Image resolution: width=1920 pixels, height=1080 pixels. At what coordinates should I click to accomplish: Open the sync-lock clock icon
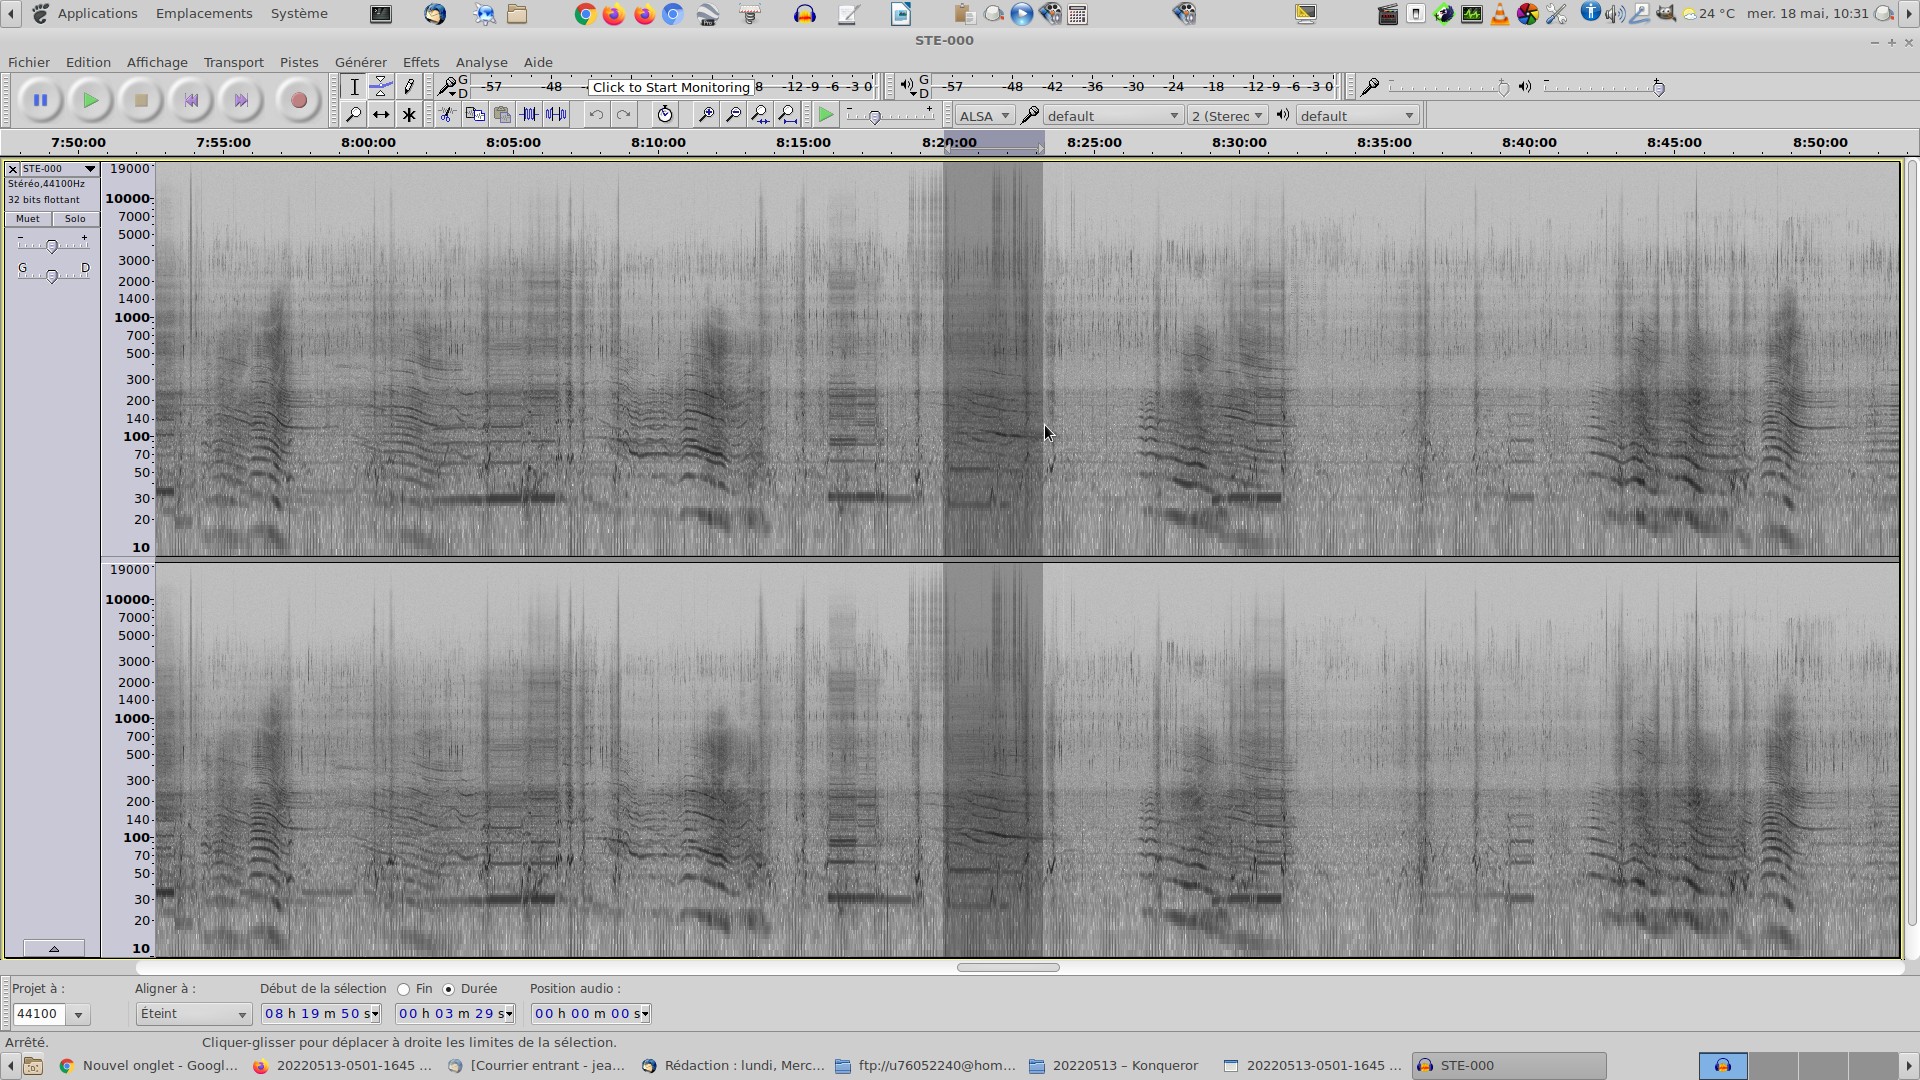(665, 115)
